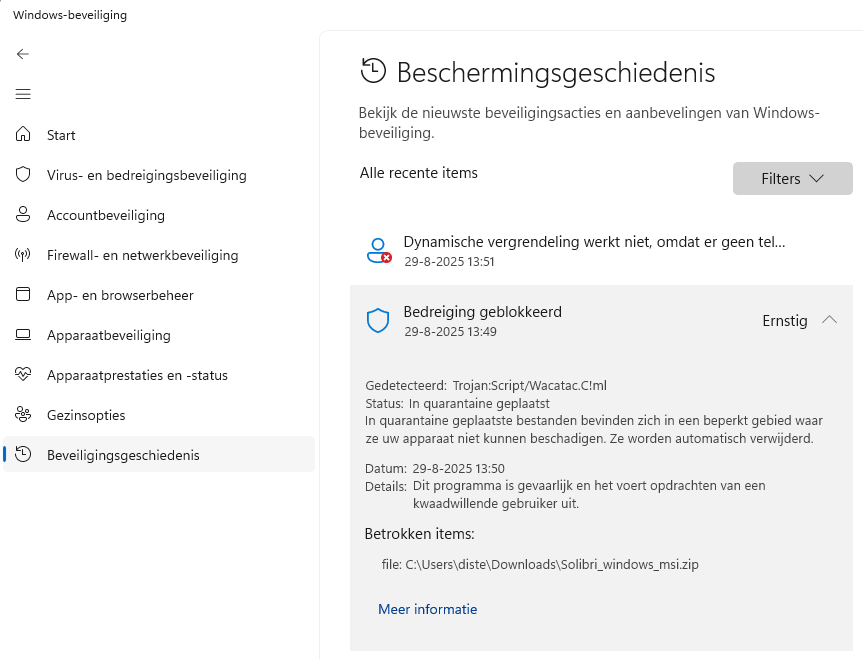
Task: Go to Virus- en bedreigingsbeveiliging
Action: click(159, 175)
